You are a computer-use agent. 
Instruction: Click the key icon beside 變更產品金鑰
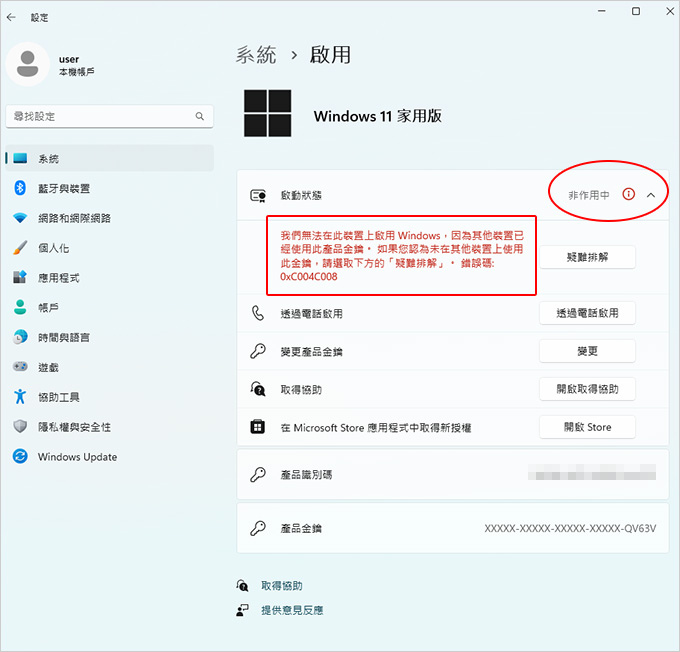258,351
